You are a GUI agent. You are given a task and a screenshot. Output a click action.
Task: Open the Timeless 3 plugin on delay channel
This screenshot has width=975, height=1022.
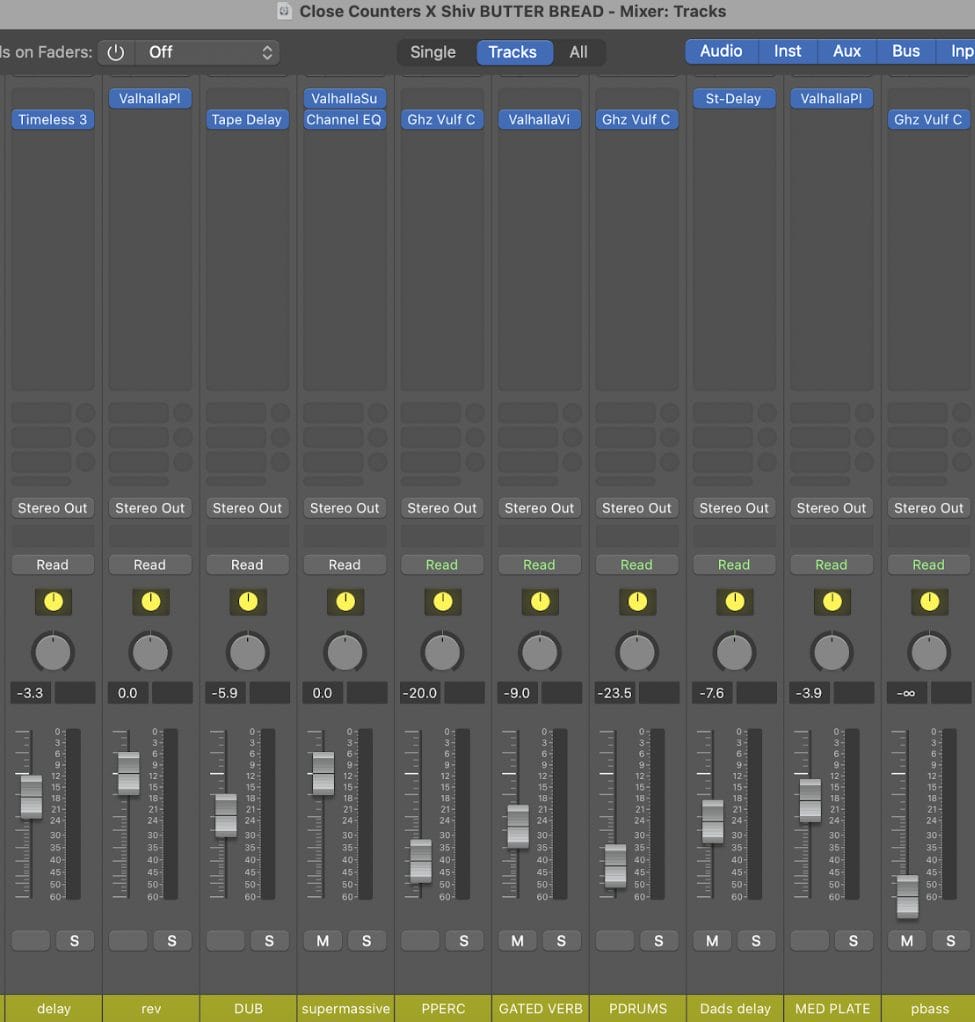(x=53, y=119)
